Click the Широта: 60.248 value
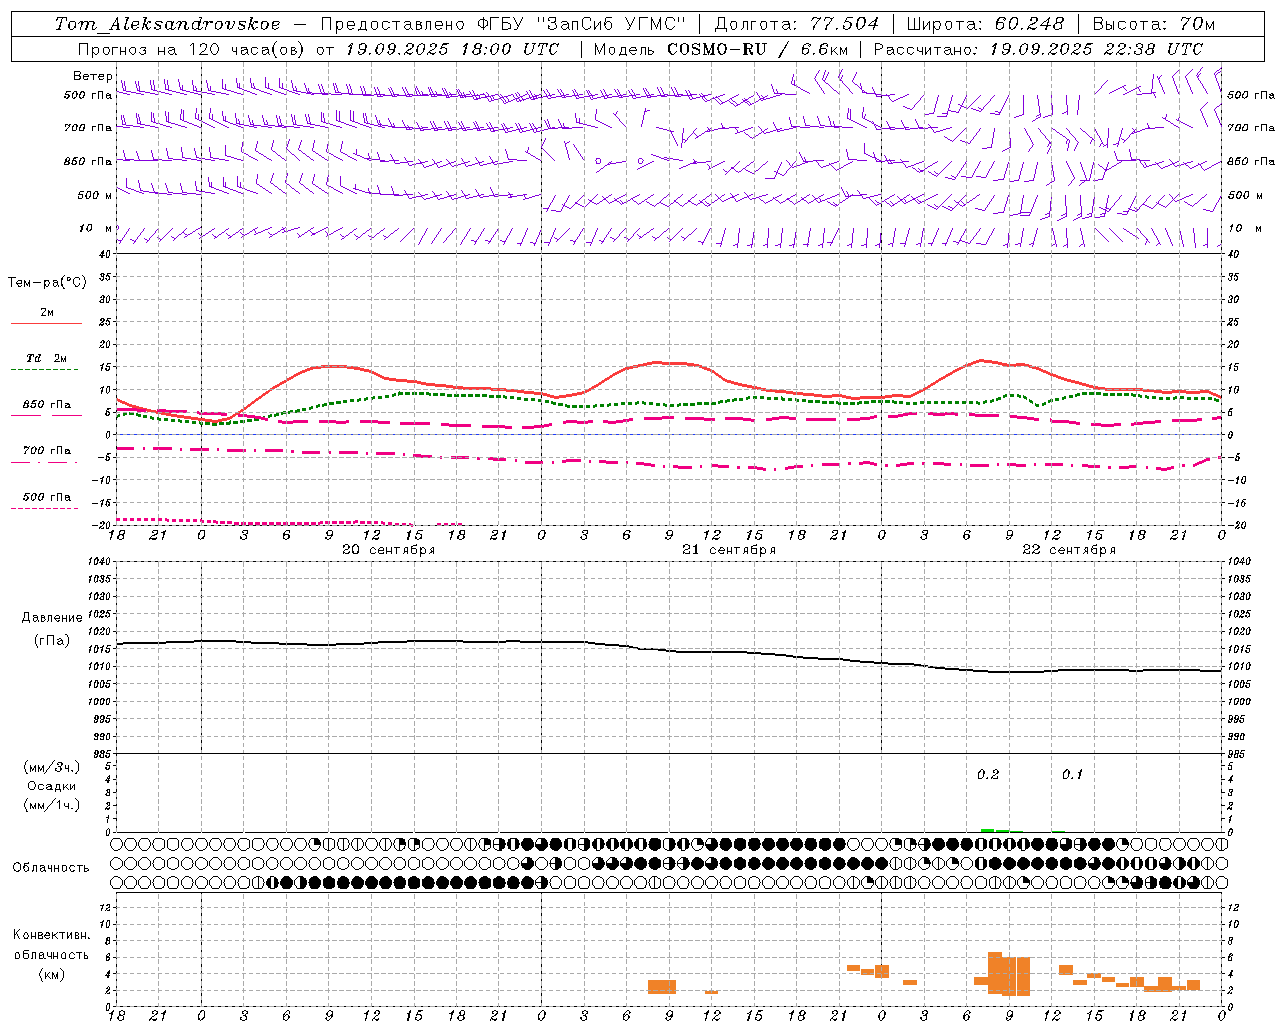1280x1024 pixels. [x=985, y=24]
